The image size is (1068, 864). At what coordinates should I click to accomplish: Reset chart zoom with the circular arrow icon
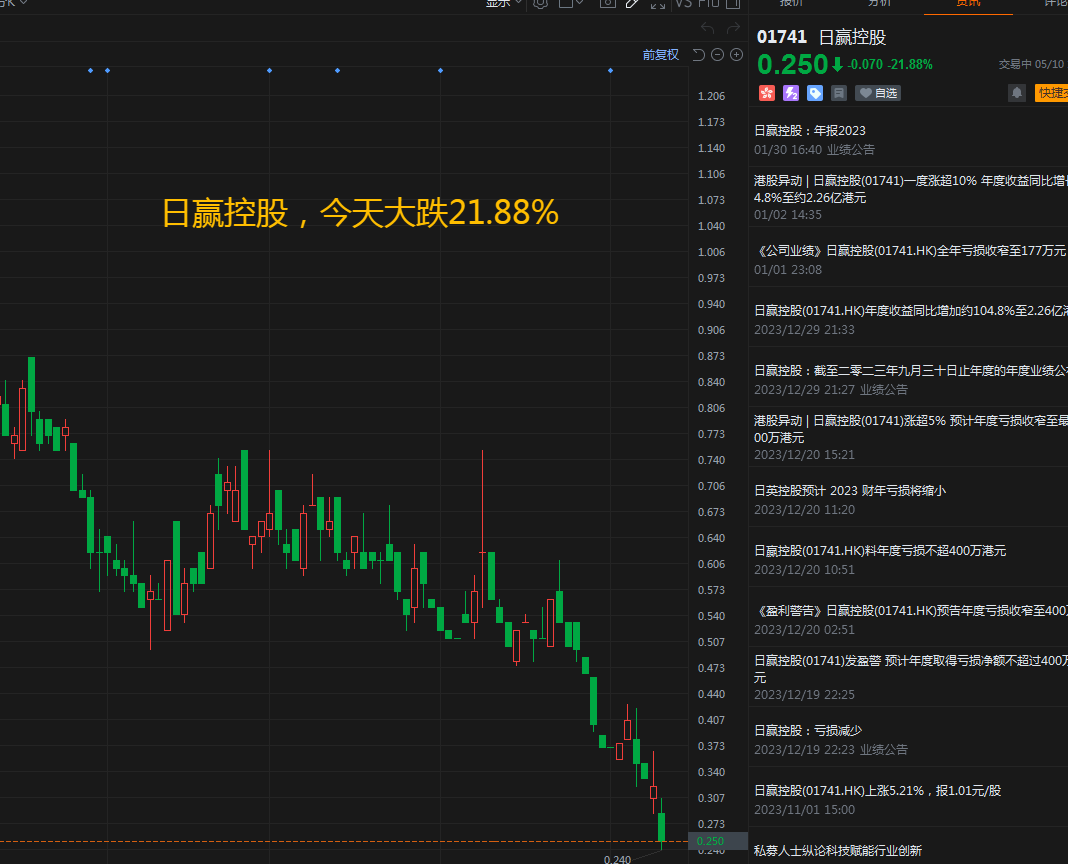[x=698, y=55]
